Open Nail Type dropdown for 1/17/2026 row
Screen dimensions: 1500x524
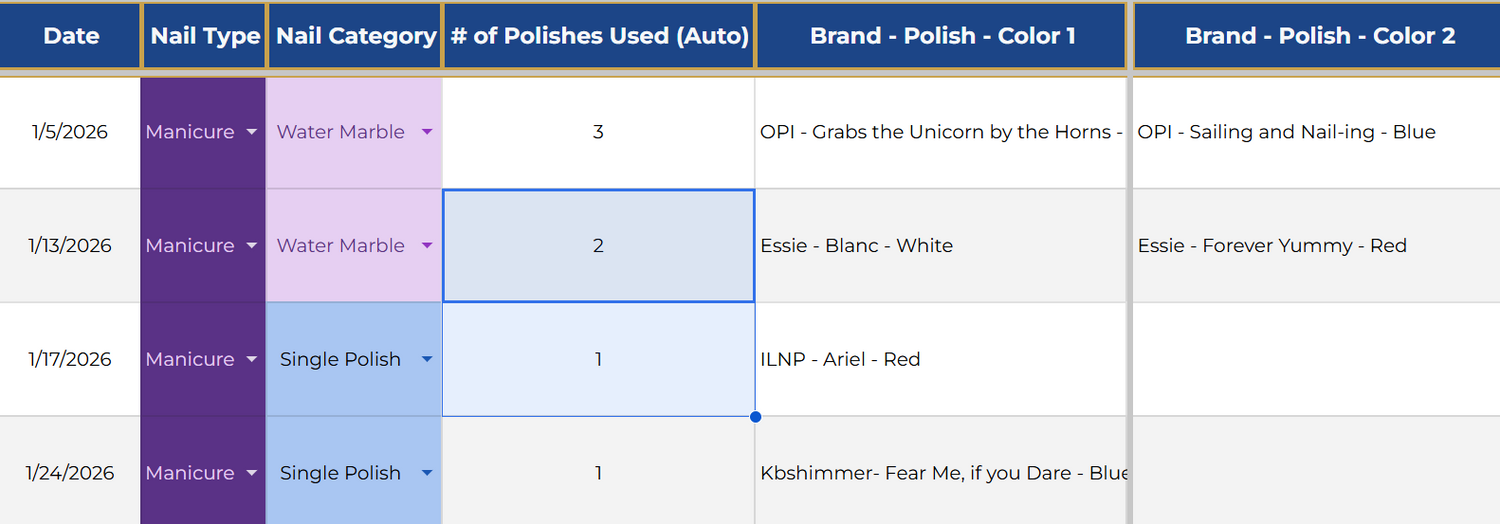[252, 360]
